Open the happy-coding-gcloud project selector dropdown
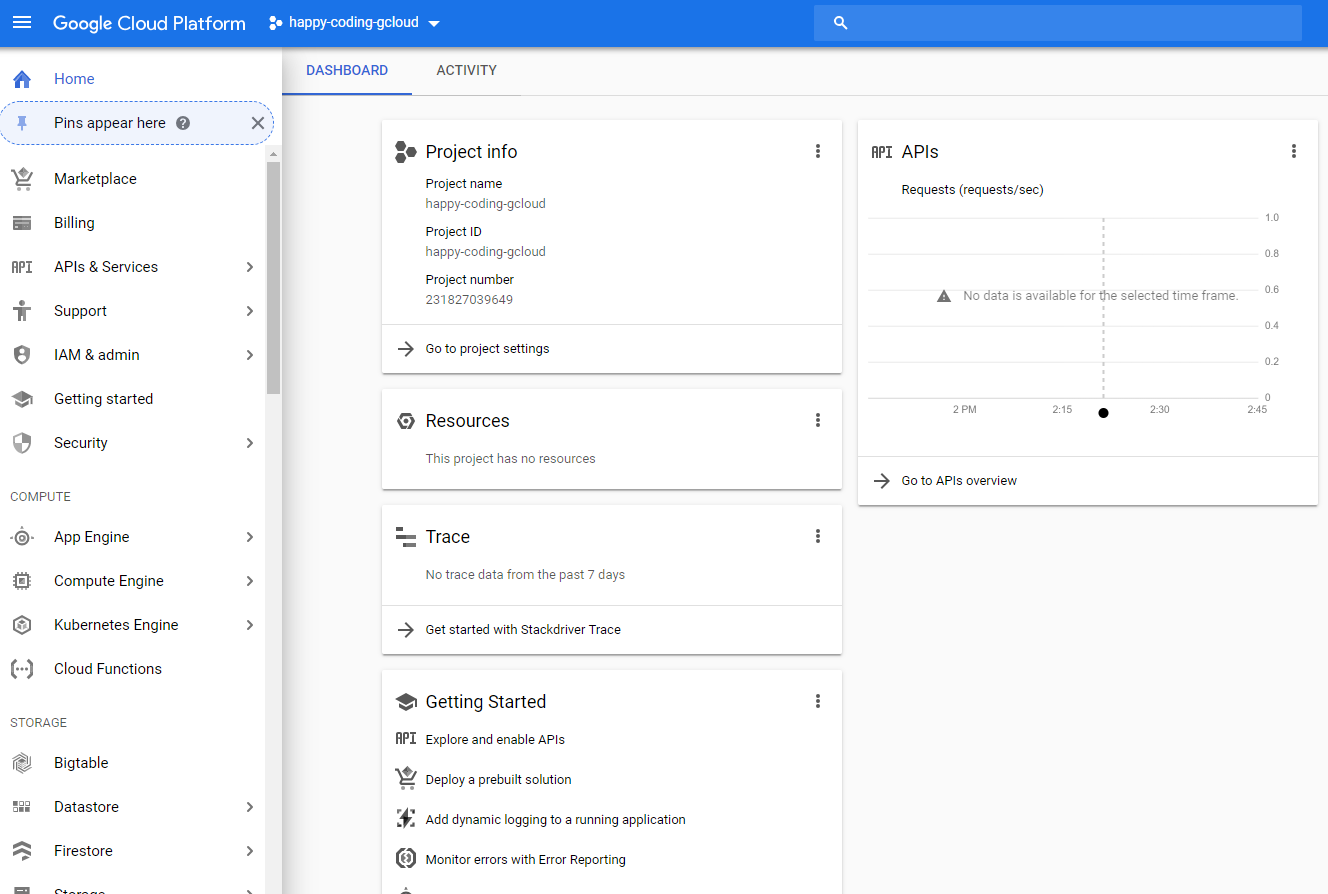The image size is (1328, 894). (355, 23)
